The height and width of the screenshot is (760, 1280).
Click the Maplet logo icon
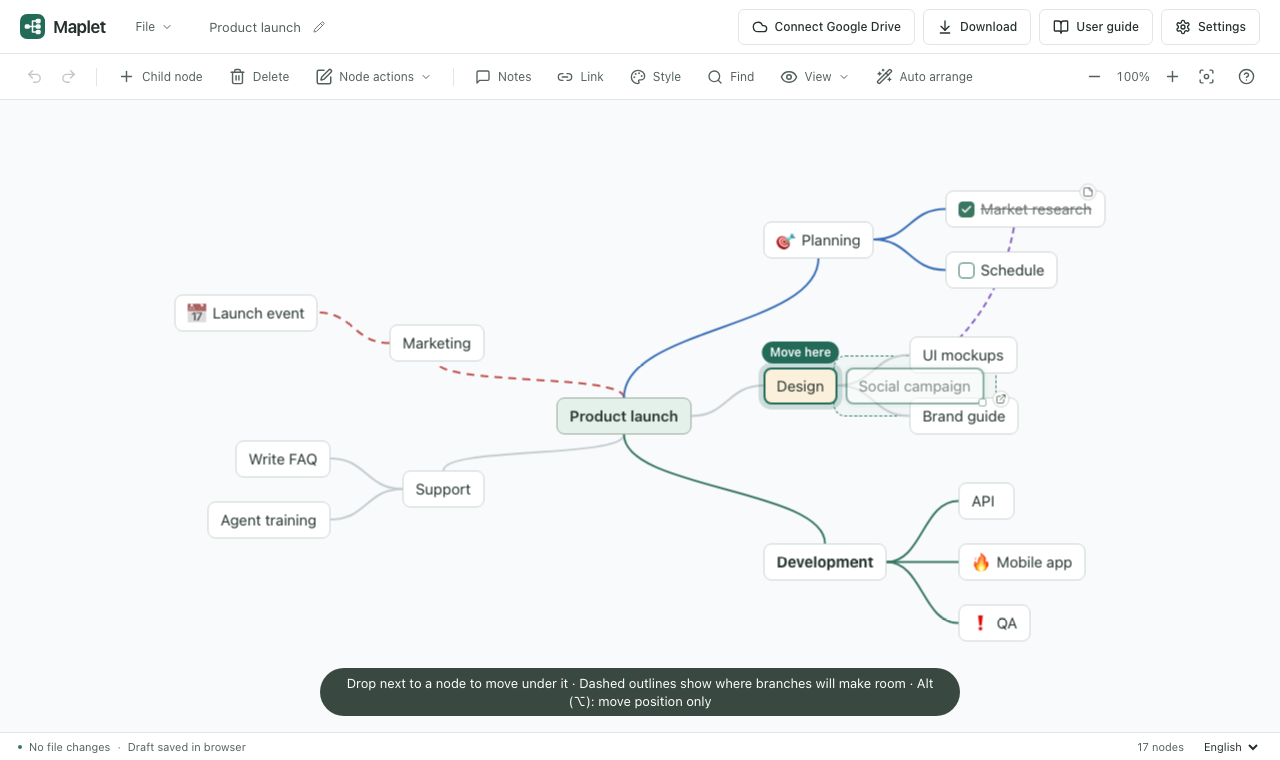(x=32, y=27)
